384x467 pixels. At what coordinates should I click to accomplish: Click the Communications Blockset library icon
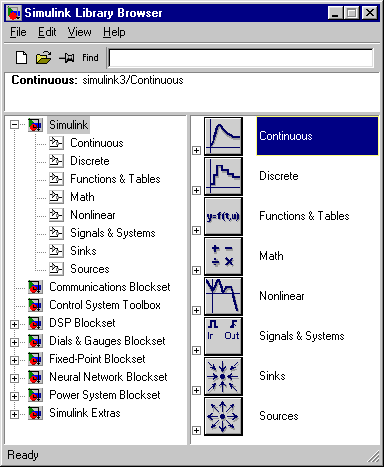tap(35, 287)
